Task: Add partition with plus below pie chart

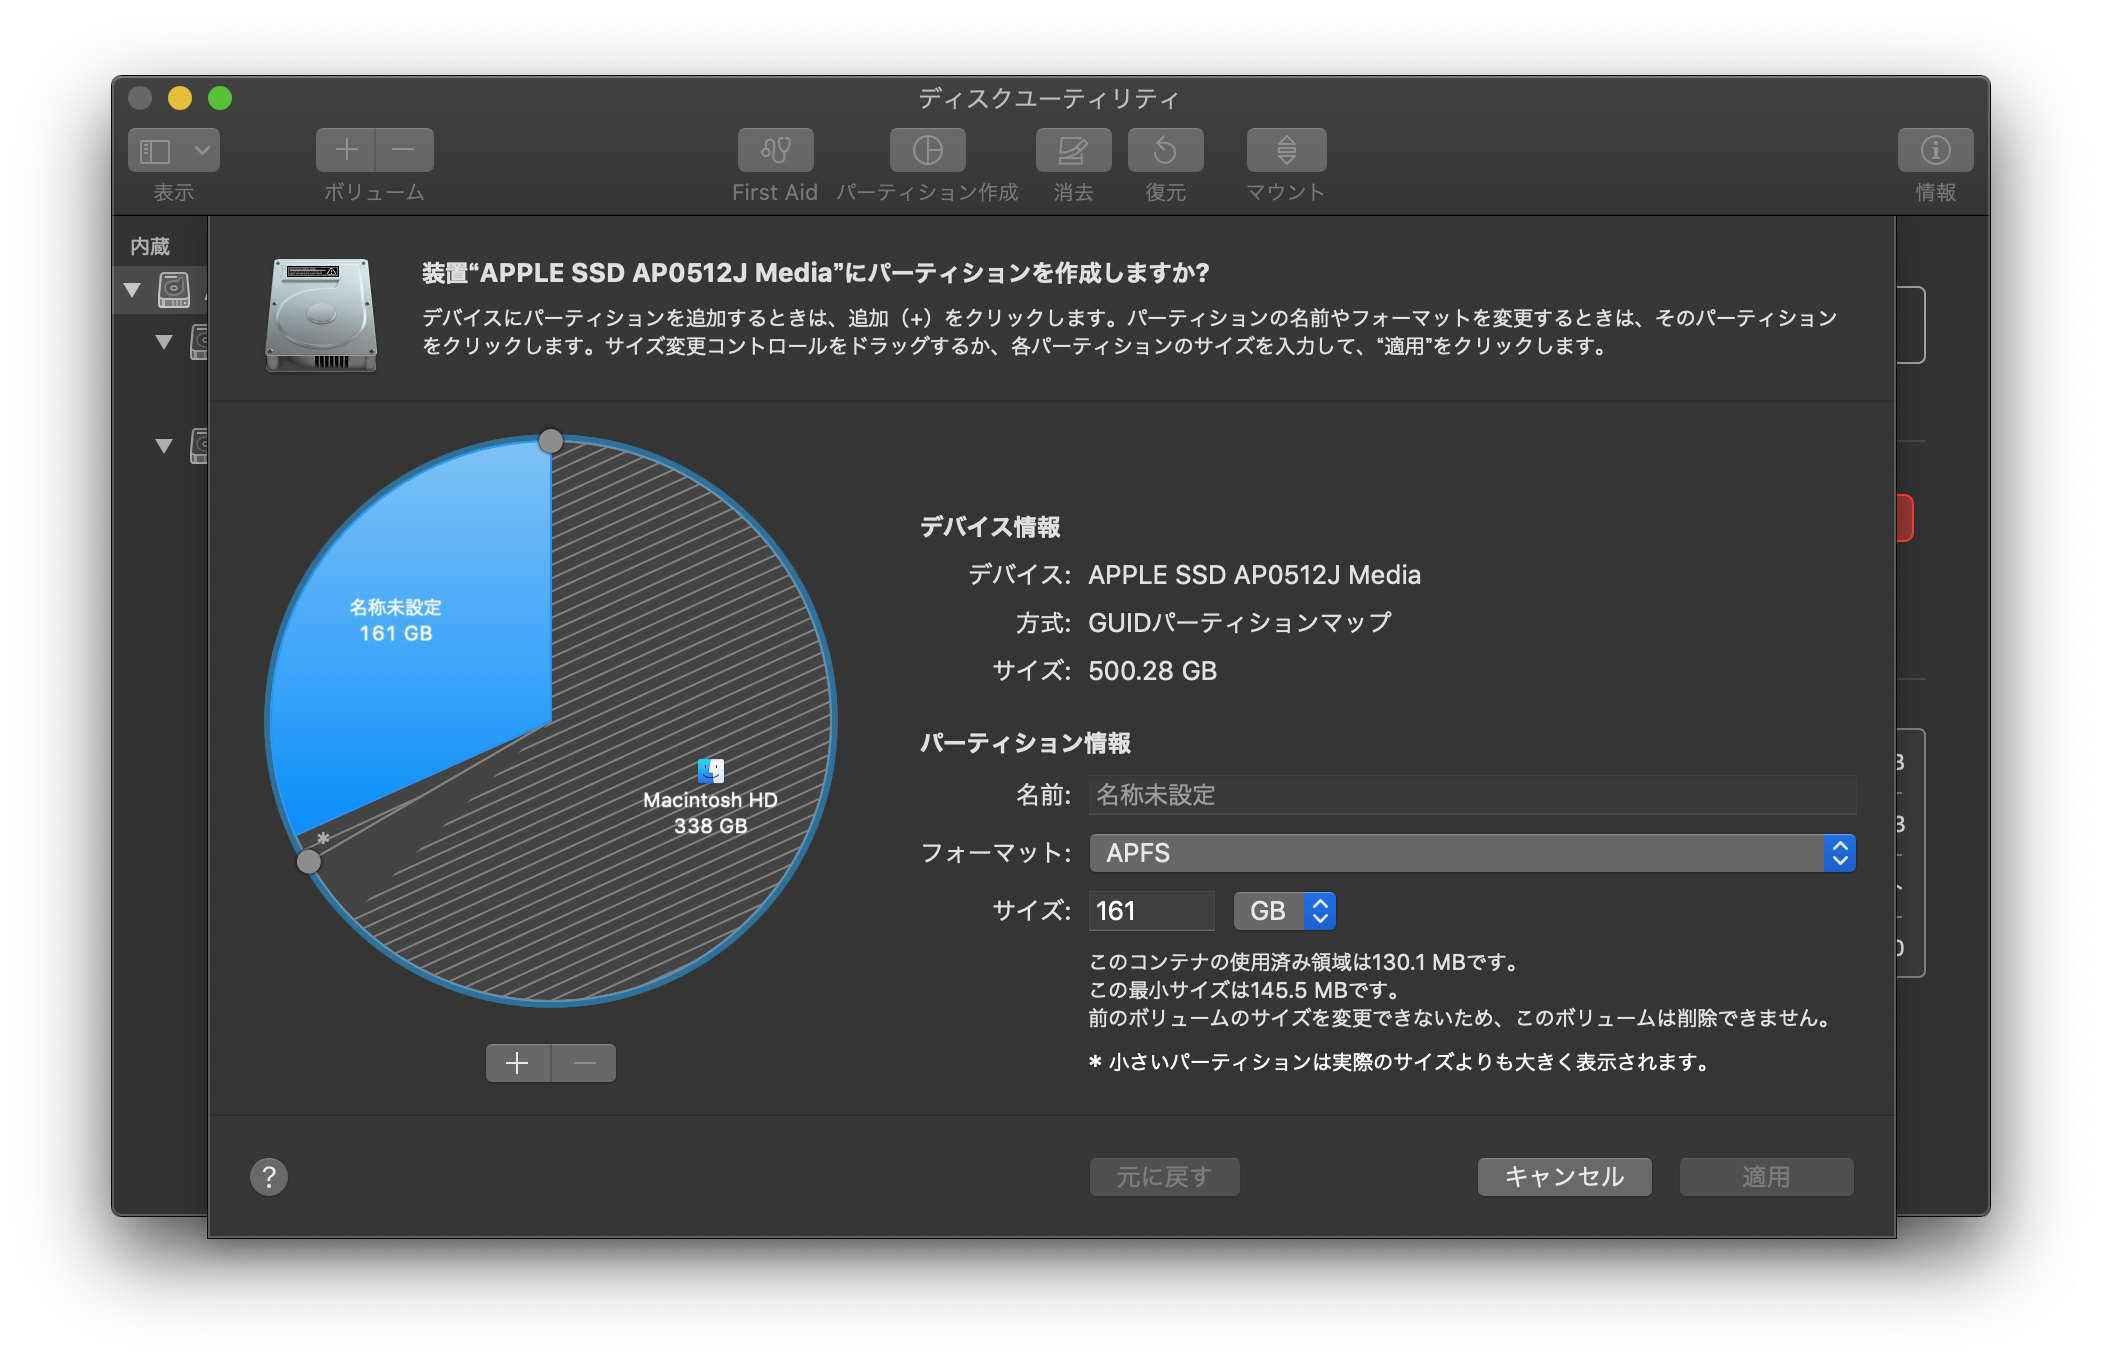Action: pos(517,1063)
